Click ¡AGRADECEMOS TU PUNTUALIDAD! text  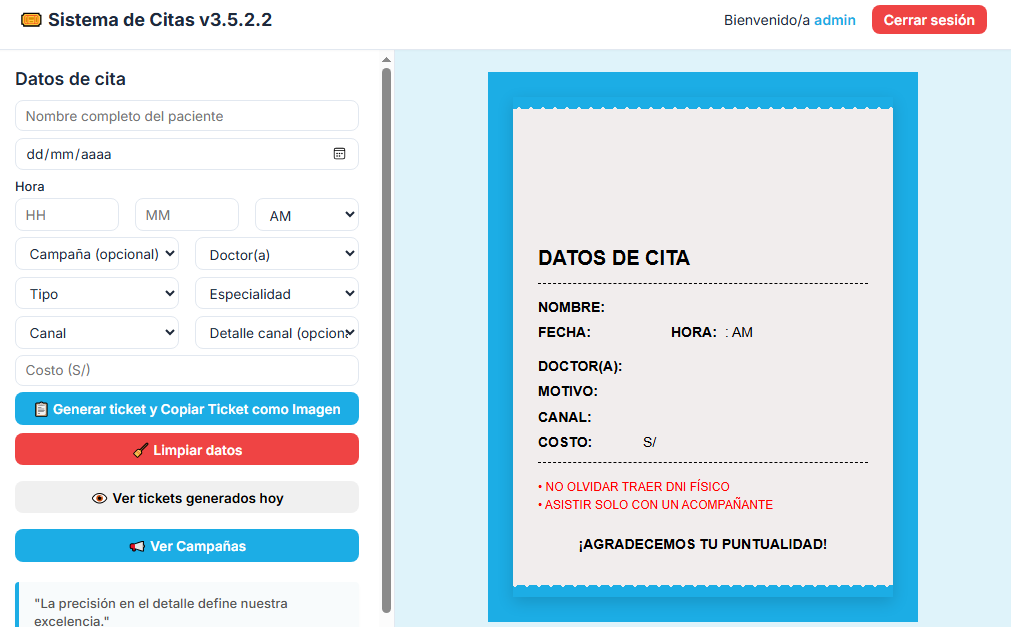703,544
